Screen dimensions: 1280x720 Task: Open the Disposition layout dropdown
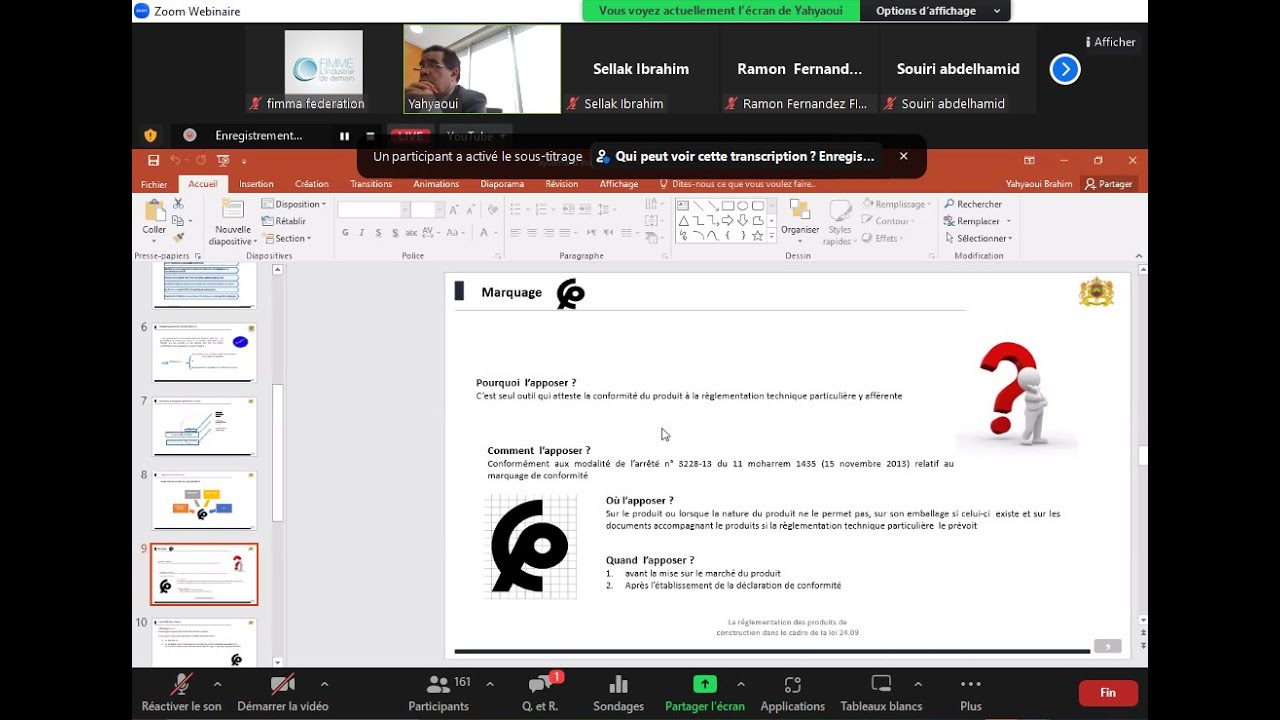tap(294, 204)
